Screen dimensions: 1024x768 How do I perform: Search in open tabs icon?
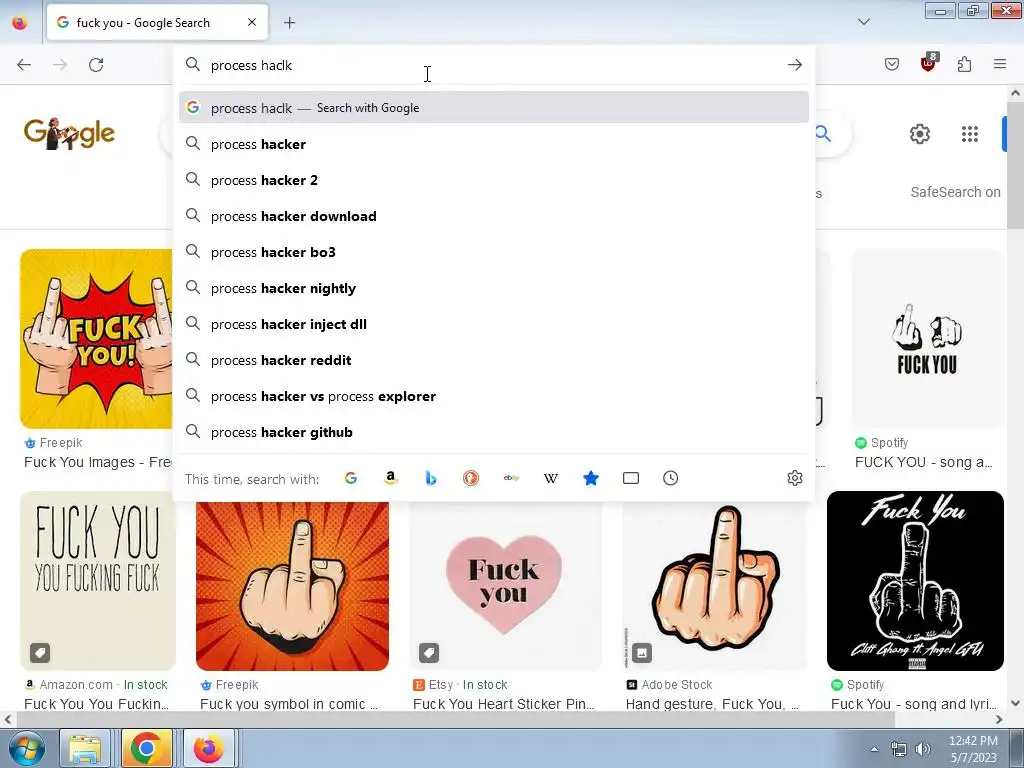[x=631, y=478]
